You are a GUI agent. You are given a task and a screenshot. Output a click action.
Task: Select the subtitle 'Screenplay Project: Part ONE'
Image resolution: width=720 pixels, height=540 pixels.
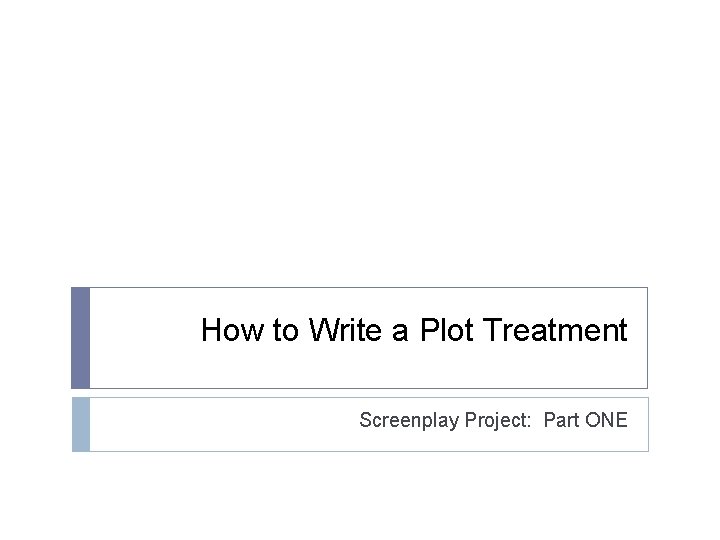[x=493, y=420]
